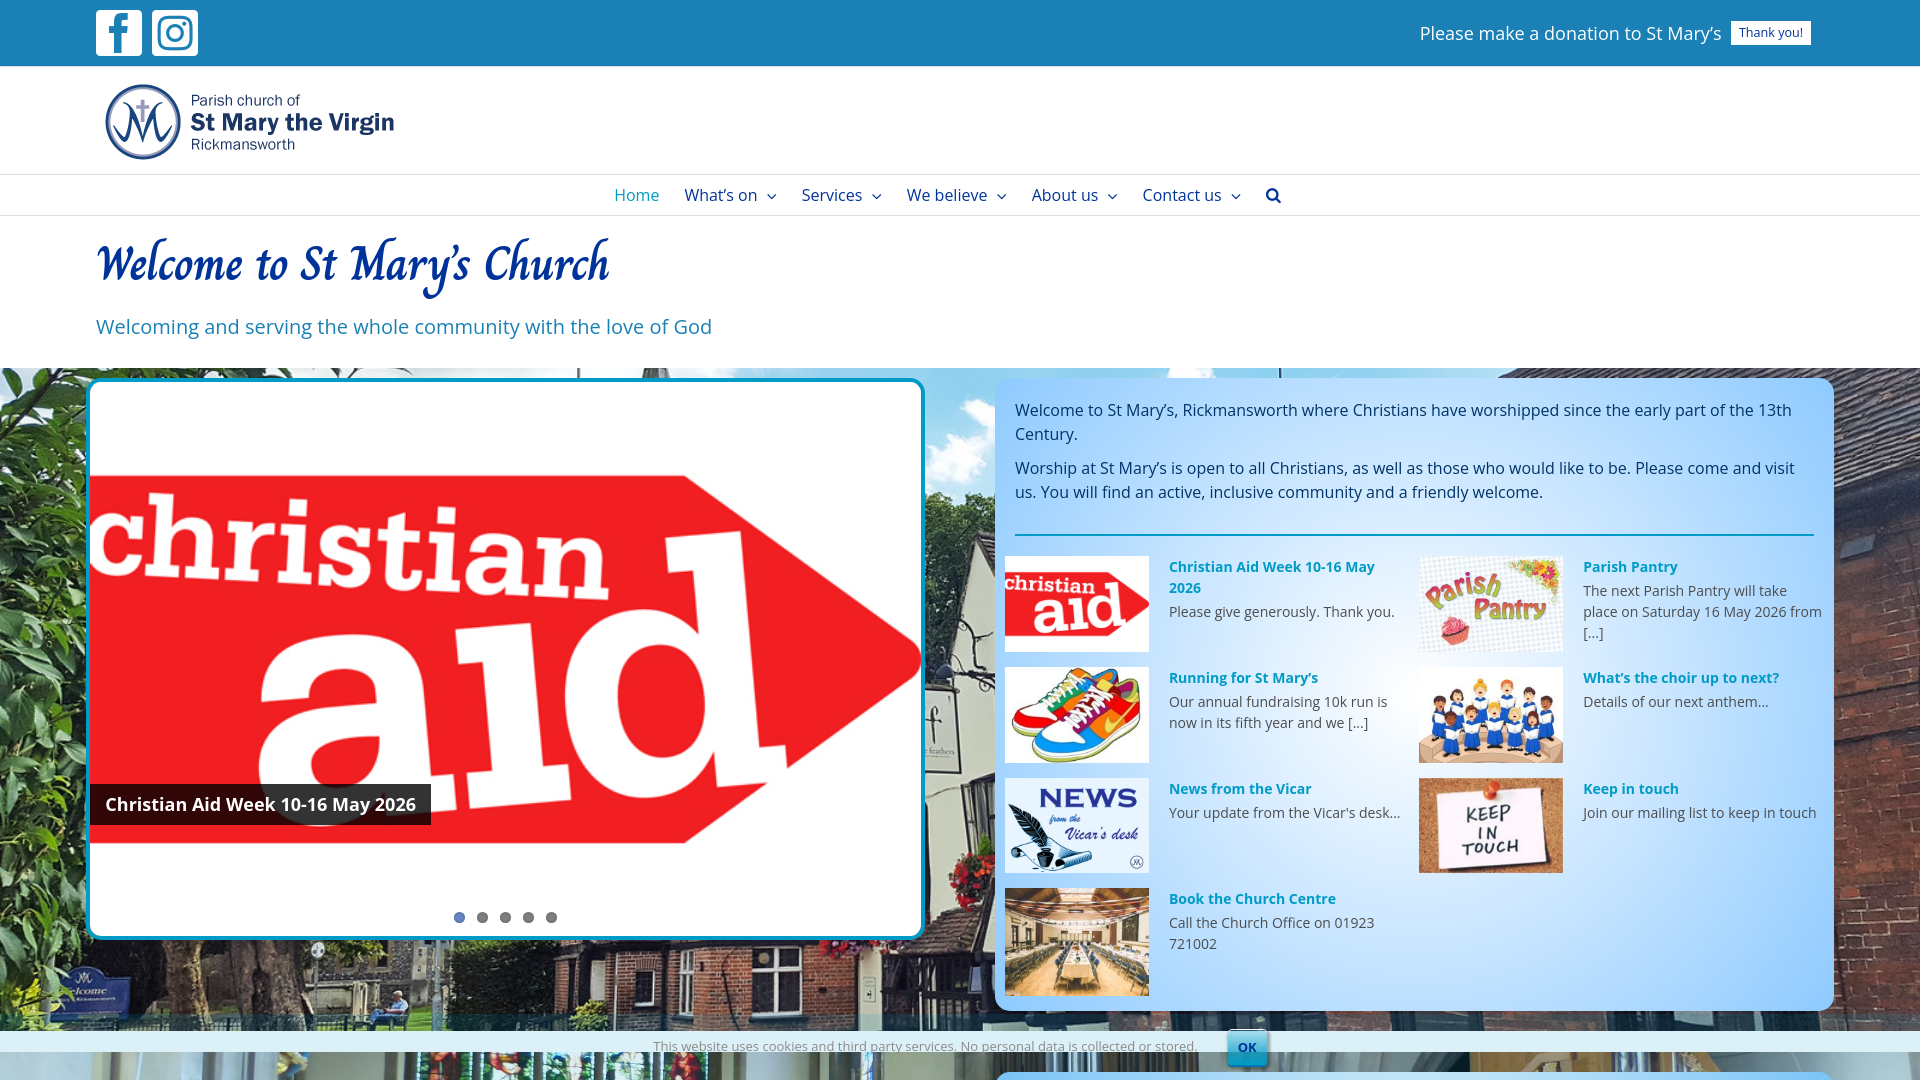The image size is (1920, 1080).
Task: Open the Book the Church Centre link
Action: (1252, 898)
